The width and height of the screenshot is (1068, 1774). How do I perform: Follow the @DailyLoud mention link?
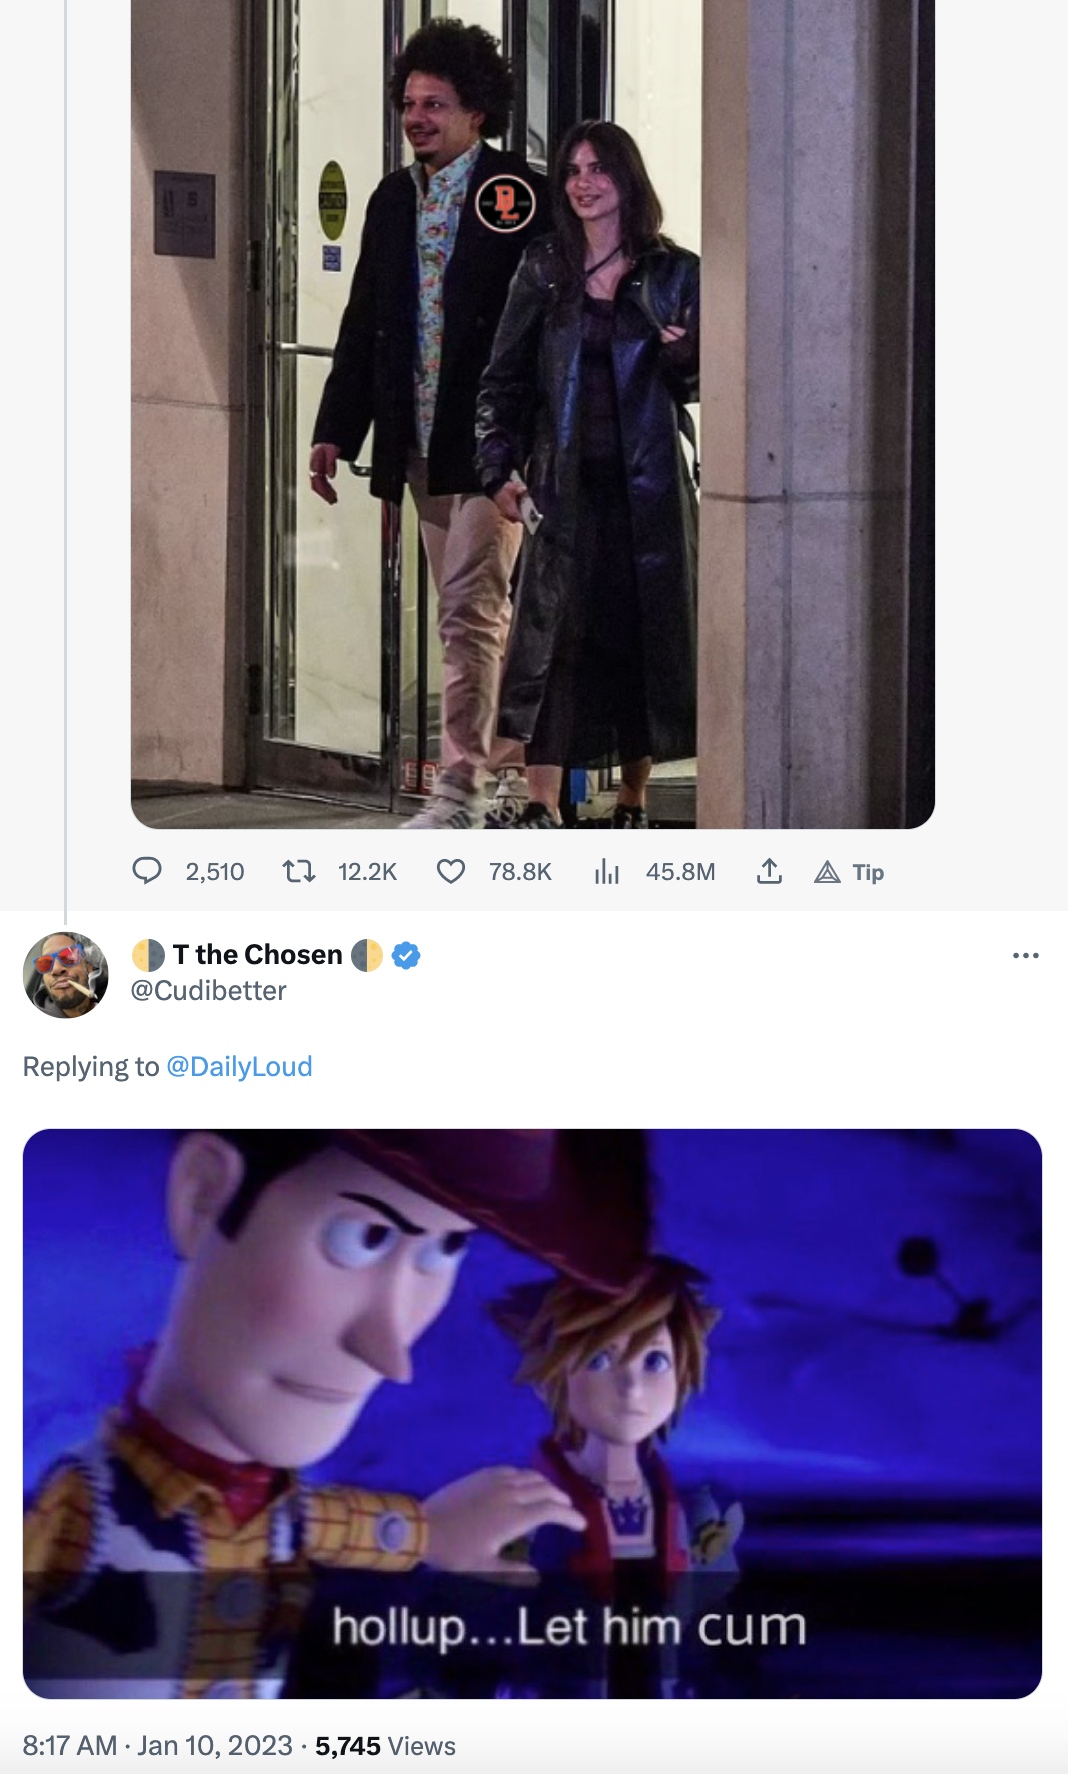pos(239,1066)
